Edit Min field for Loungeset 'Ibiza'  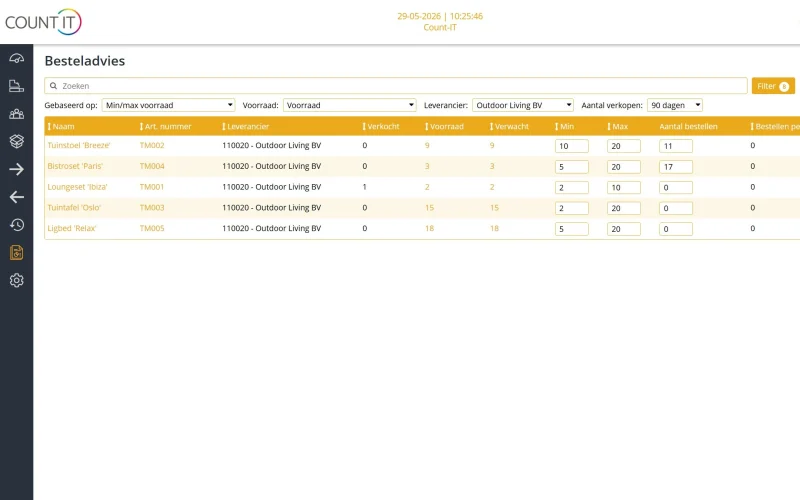[571, 188]
